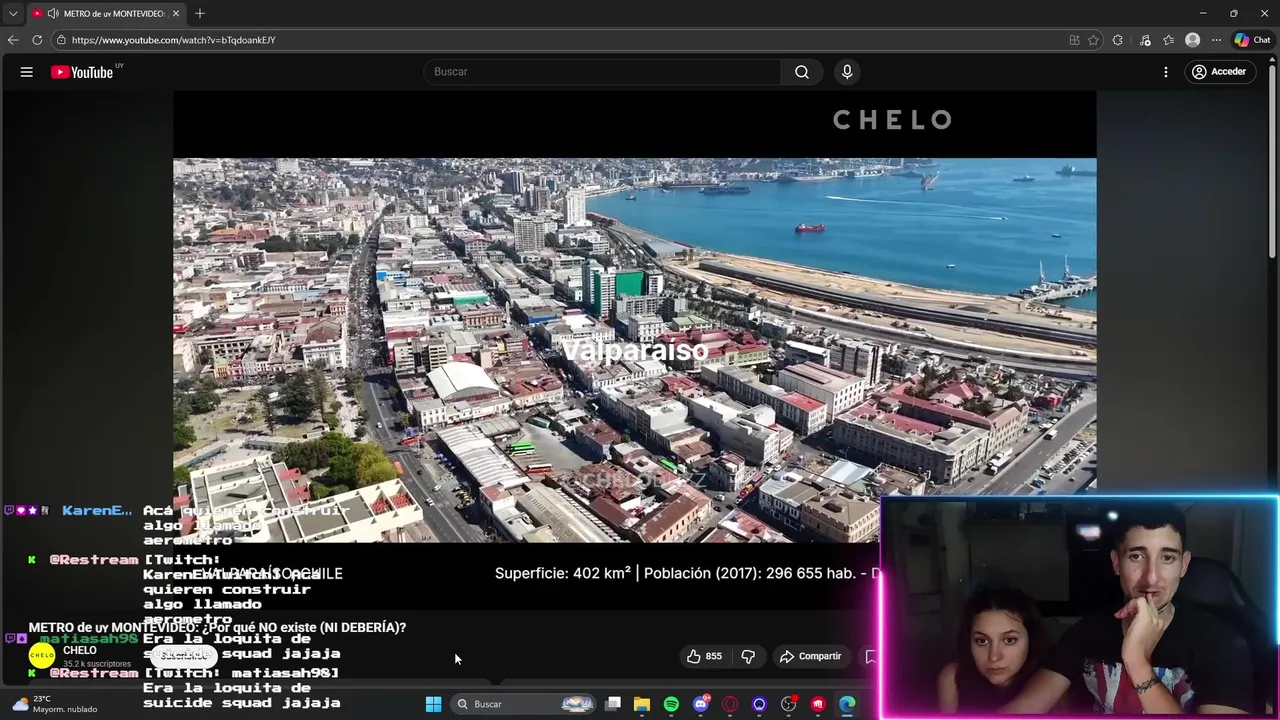This screenshot has width=1280, height=720.
Task: Mute the tab via speaker icon
Action: 52,14
